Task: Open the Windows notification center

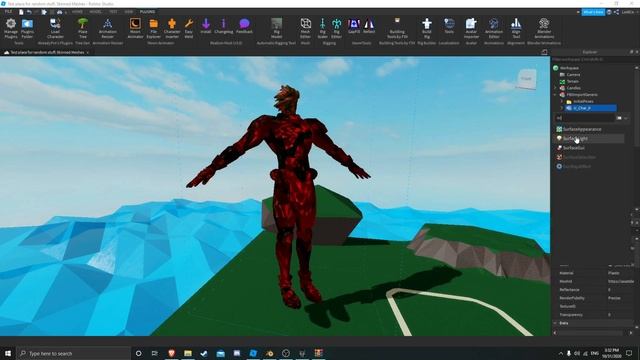Action: (x=629, y=353)
